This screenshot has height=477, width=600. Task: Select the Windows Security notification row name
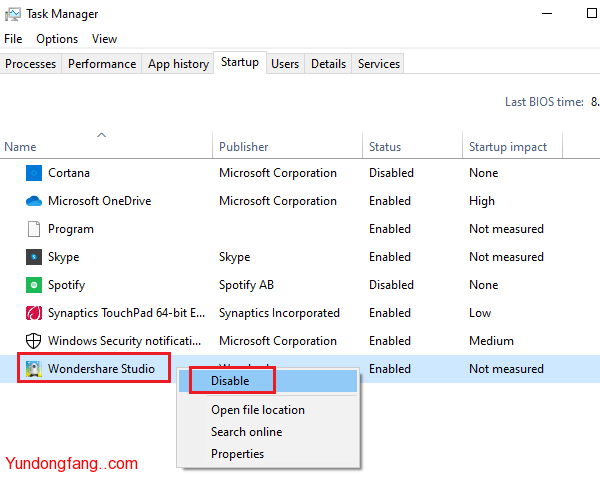coord(124,341)
